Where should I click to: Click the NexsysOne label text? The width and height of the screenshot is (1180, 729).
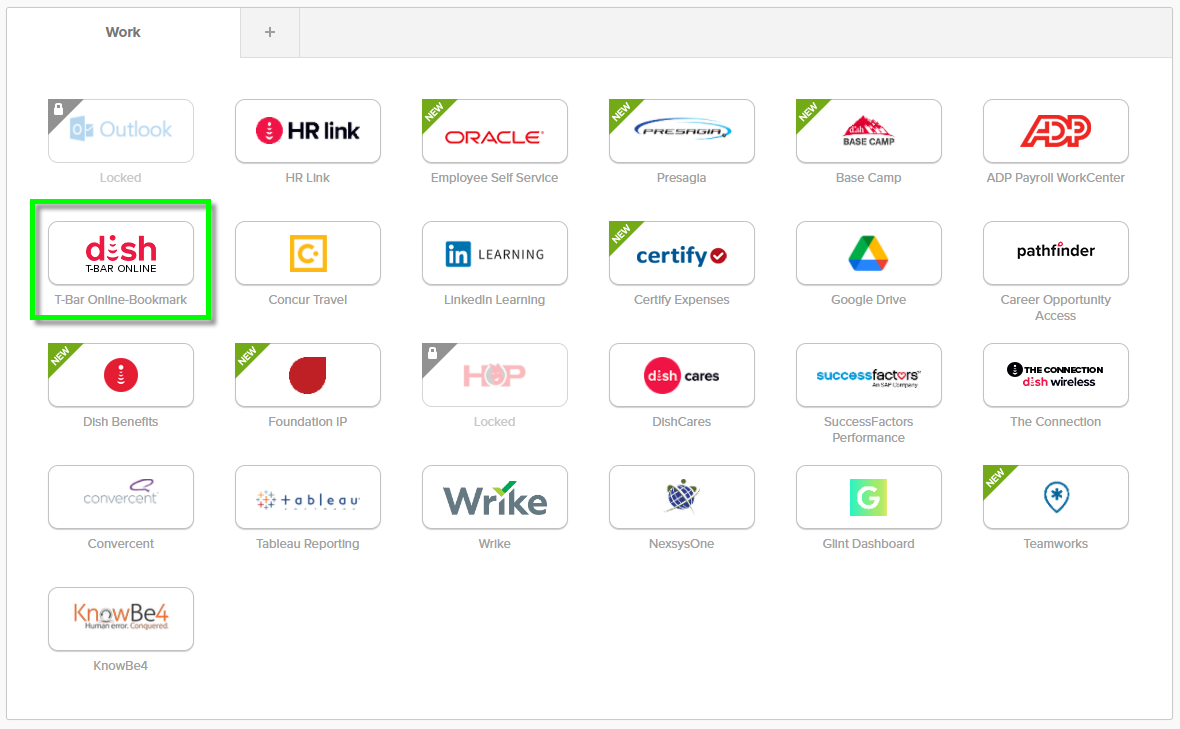pos(682,543)
